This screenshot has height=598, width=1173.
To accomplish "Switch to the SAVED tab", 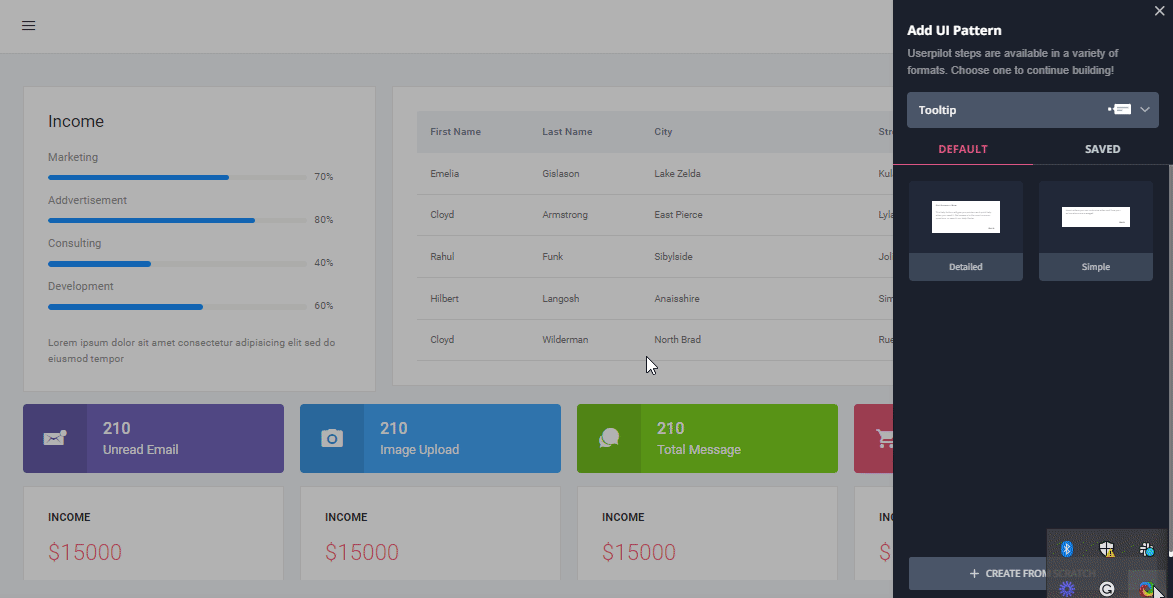I will pos(1102,149).
